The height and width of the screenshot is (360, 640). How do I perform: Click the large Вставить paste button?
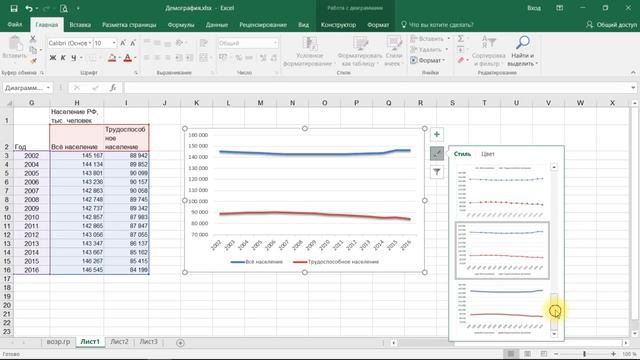coord(14,49)
